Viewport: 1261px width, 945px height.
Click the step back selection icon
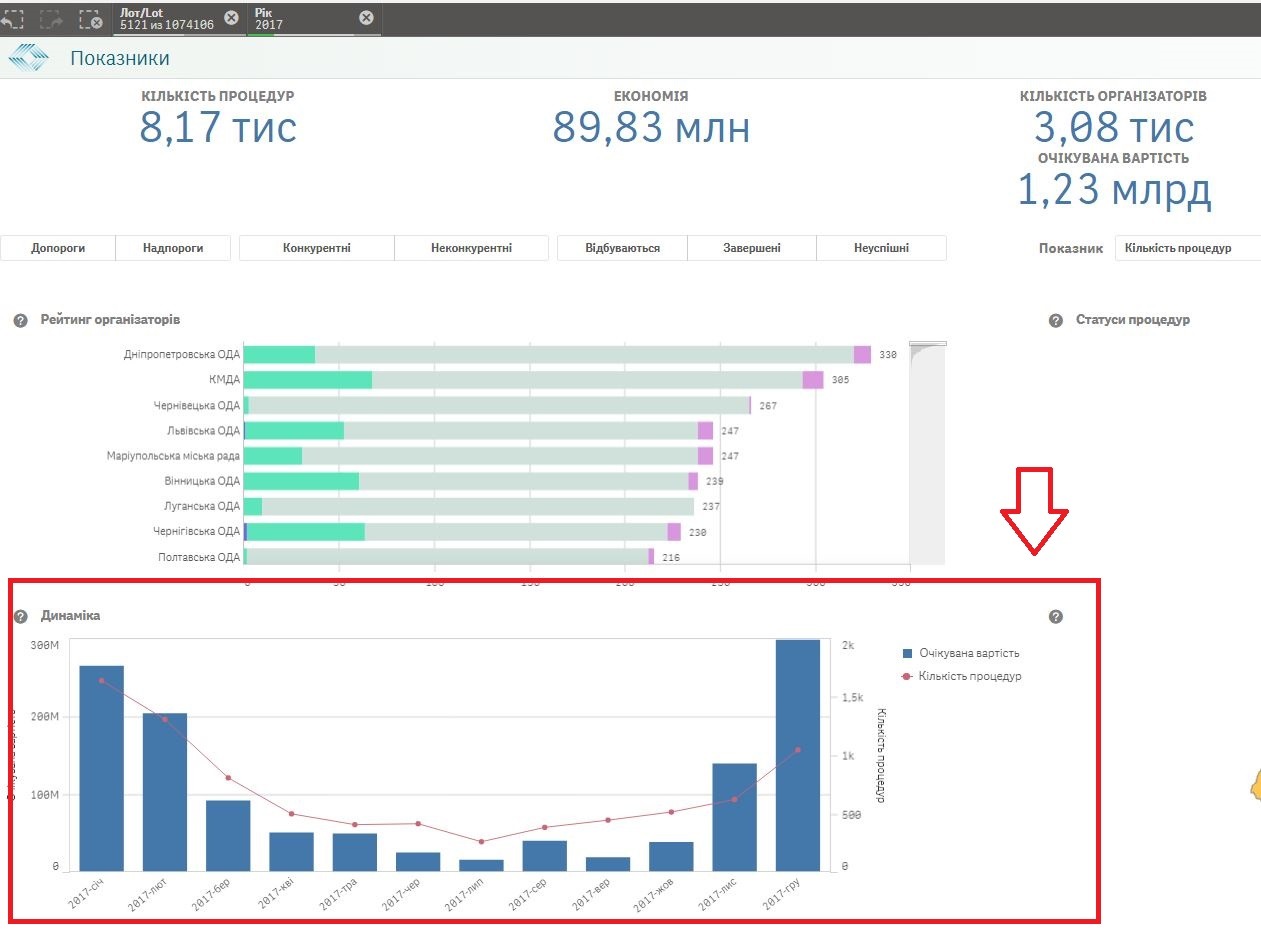coord(12,18)
